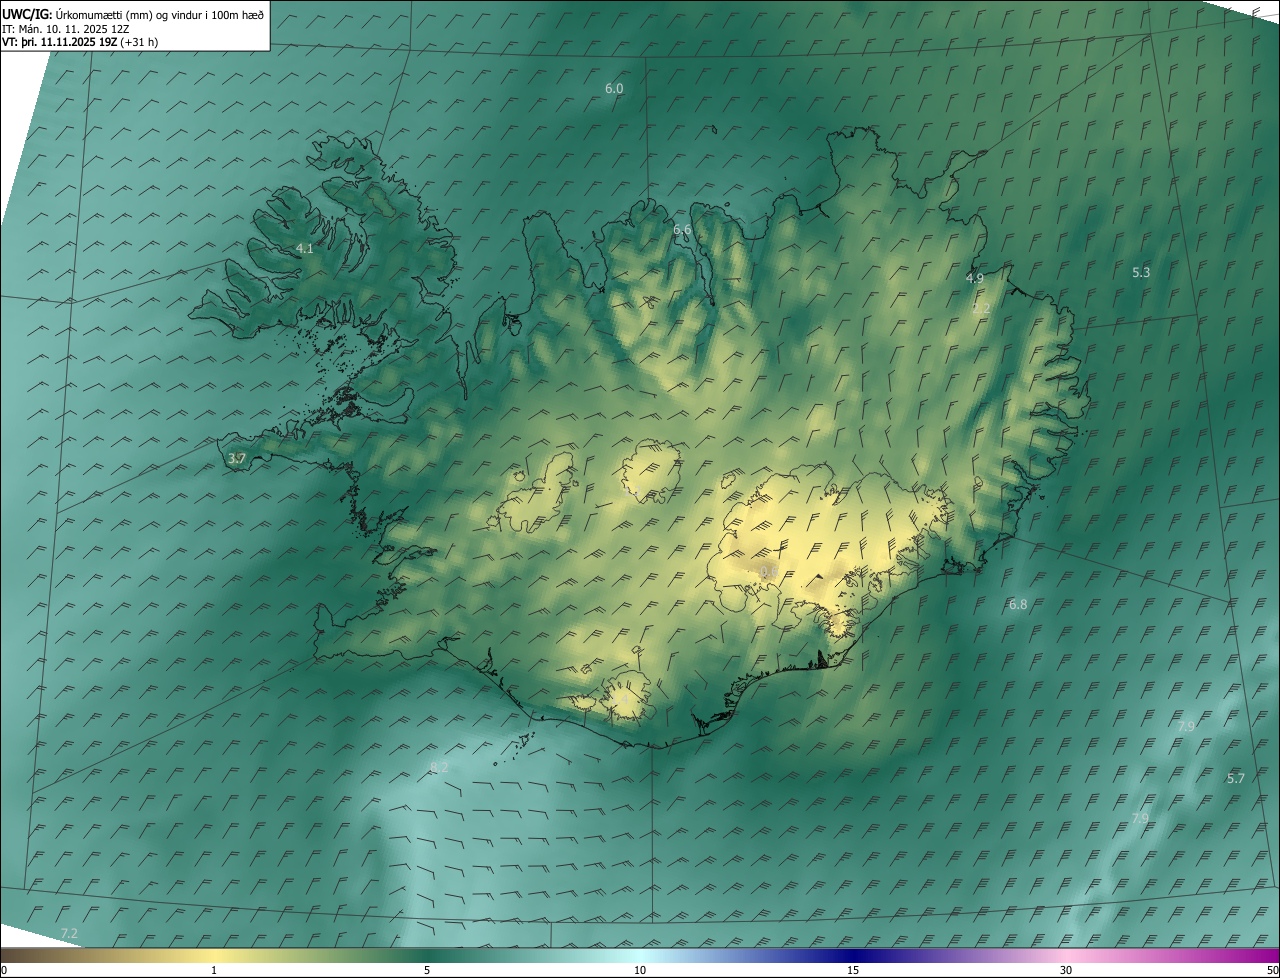Screen dimensions: 1280x978
Task: Click the 2.2 value on the map
Action: (x=981, y=308)
